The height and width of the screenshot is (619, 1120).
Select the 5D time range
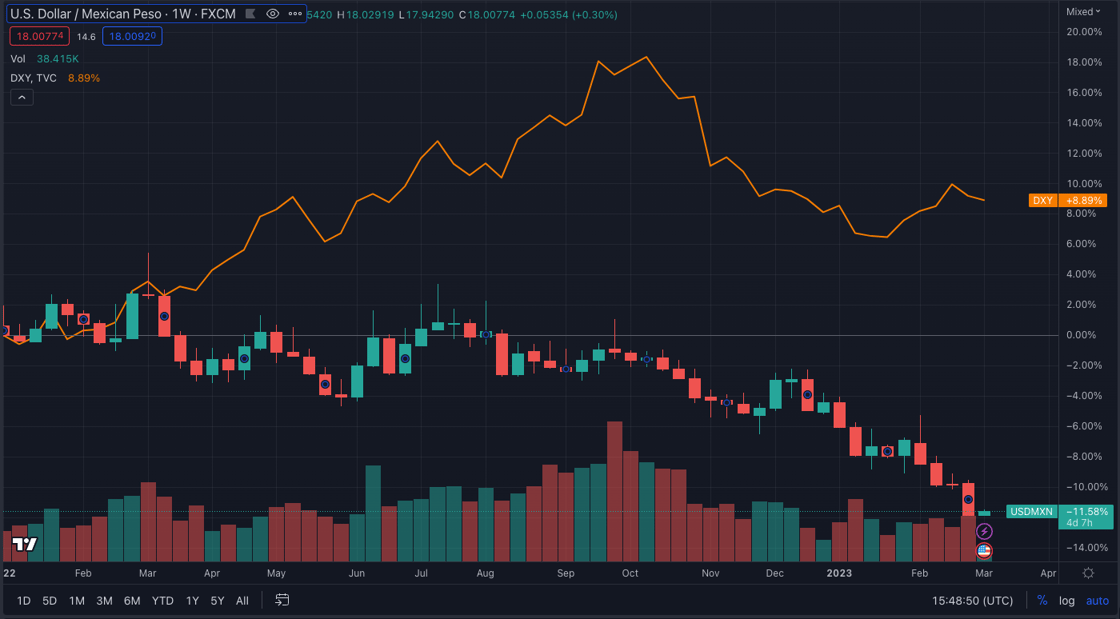coord(49,600)
